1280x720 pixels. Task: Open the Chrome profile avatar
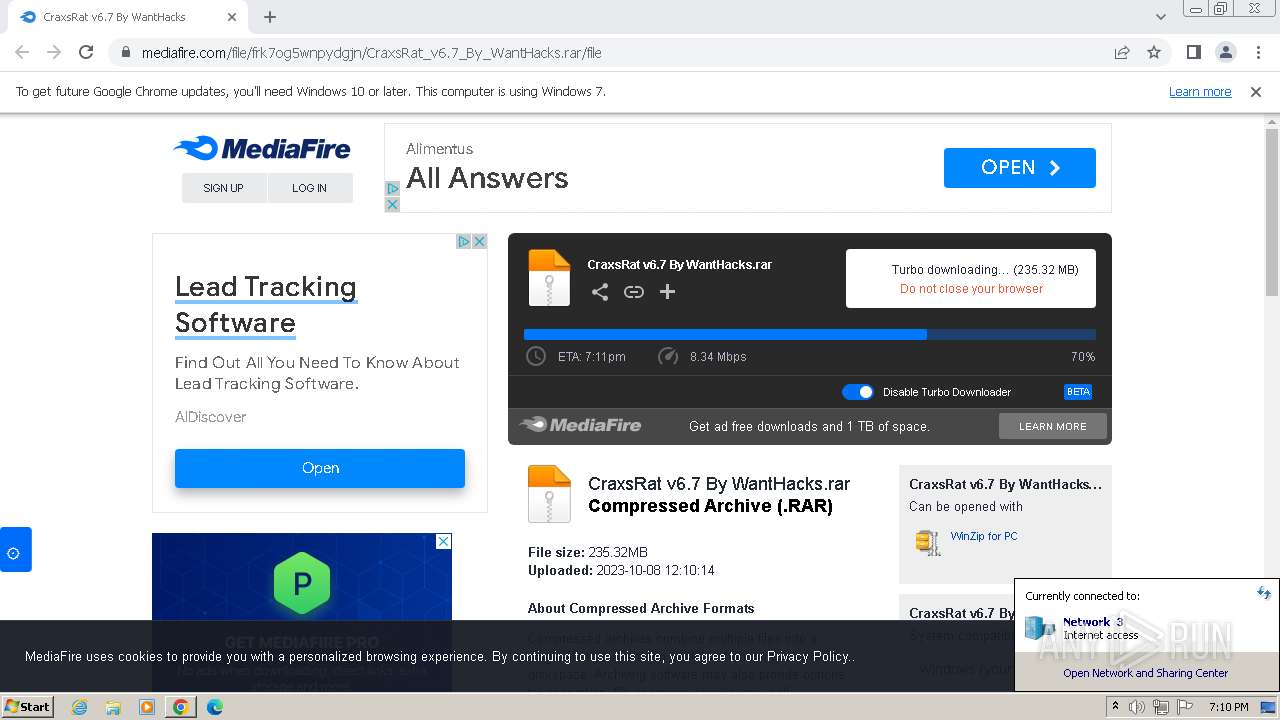(1225, 52)
